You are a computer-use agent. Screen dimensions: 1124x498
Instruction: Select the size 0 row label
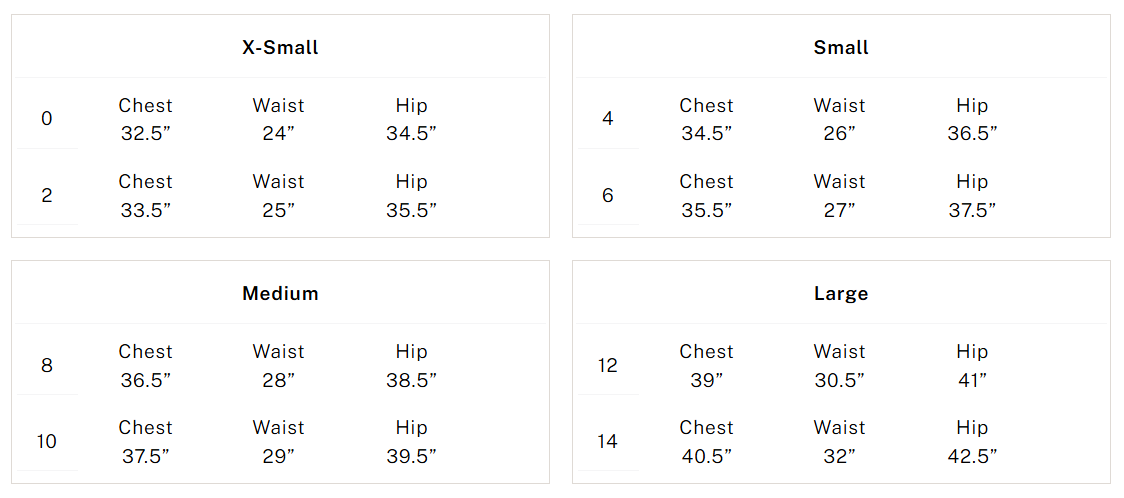(x=47, y=119)
